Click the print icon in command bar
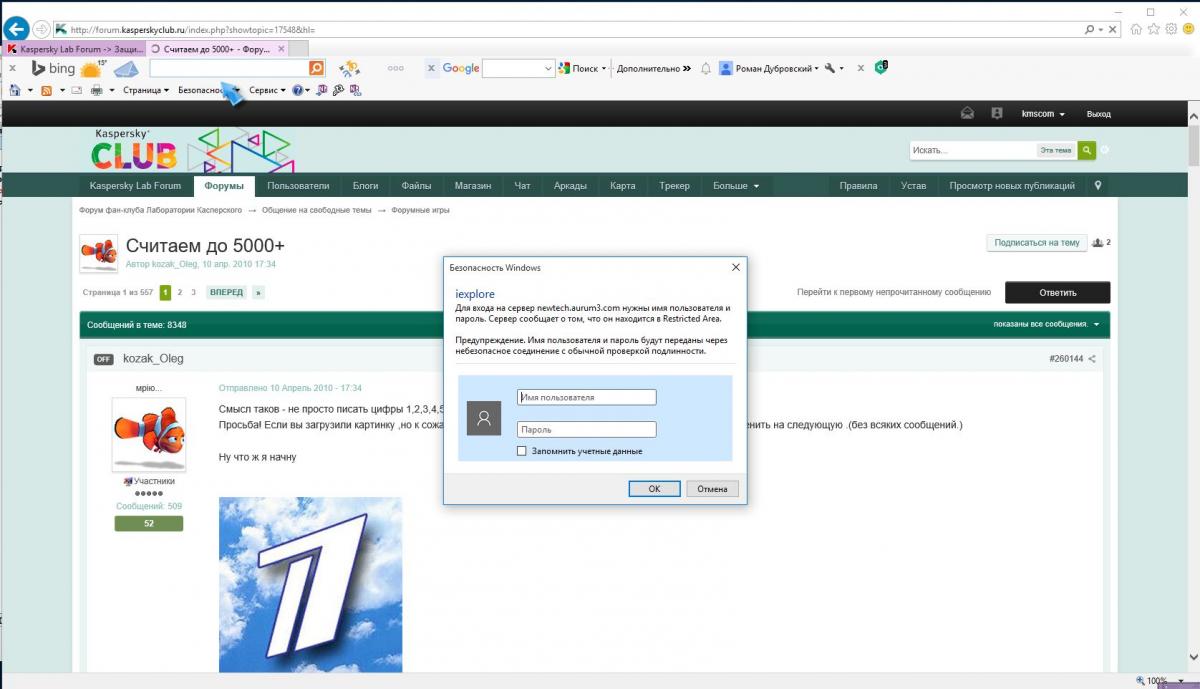This screenshot has height=689, width=1200. [x=97, y=90]
